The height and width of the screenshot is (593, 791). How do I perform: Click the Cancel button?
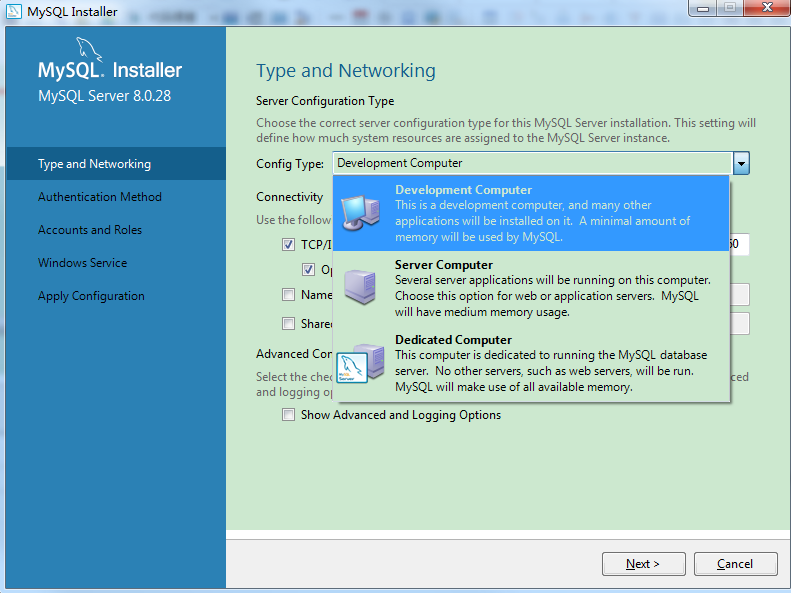735,564
